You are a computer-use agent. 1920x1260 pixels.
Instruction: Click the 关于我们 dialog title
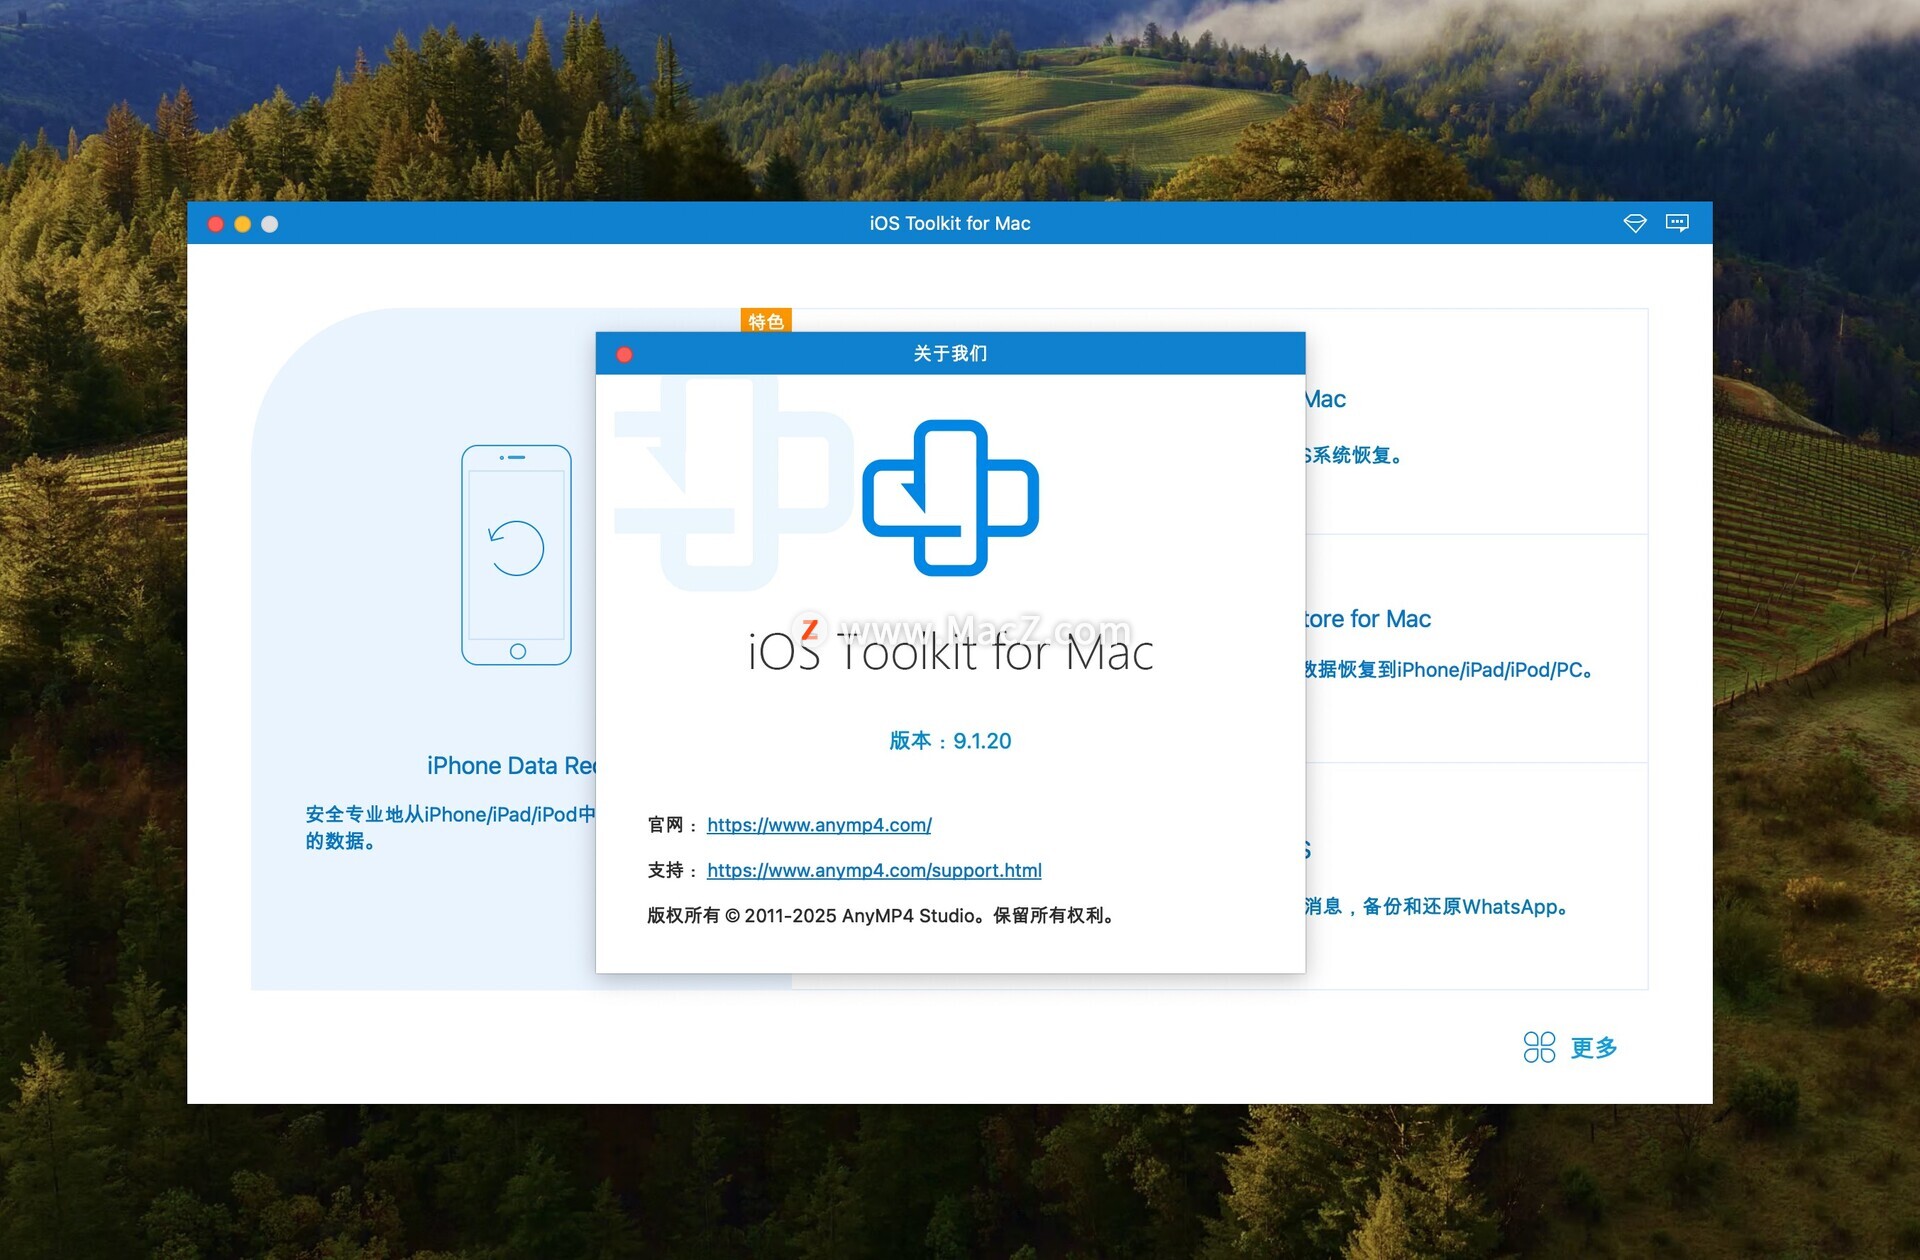[950, 353]
